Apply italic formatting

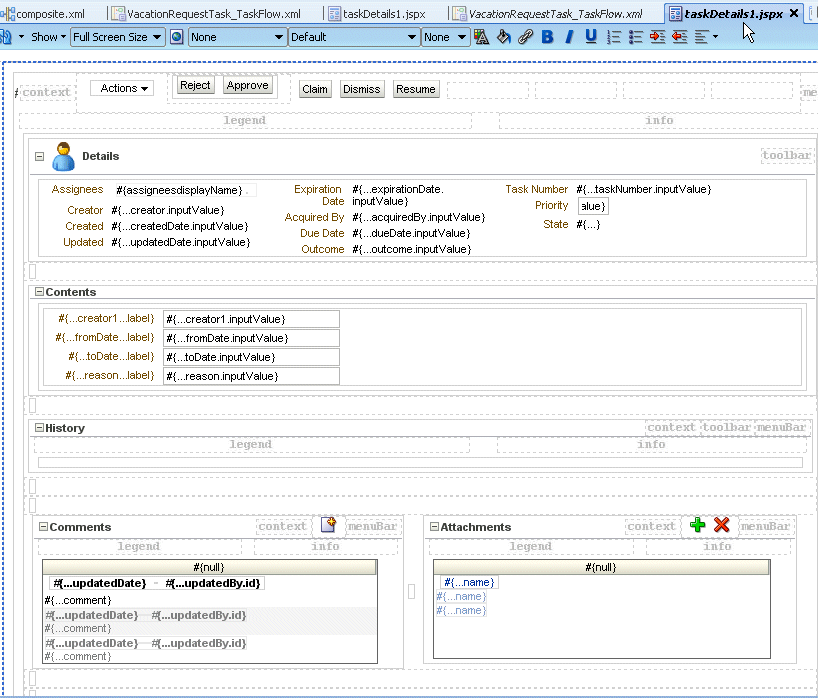(569, 37)
